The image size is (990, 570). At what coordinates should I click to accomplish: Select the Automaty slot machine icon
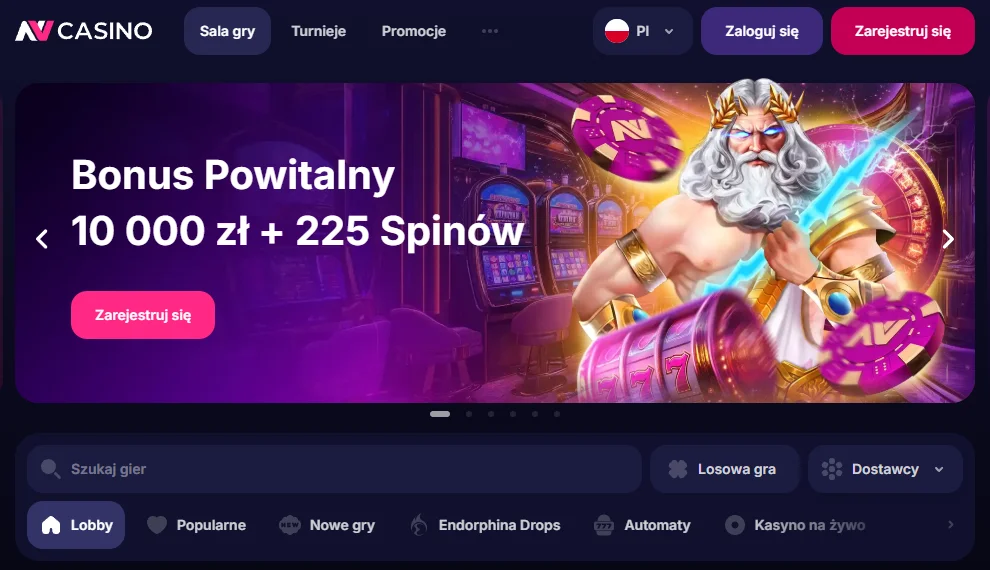click(x=604, y=525)
